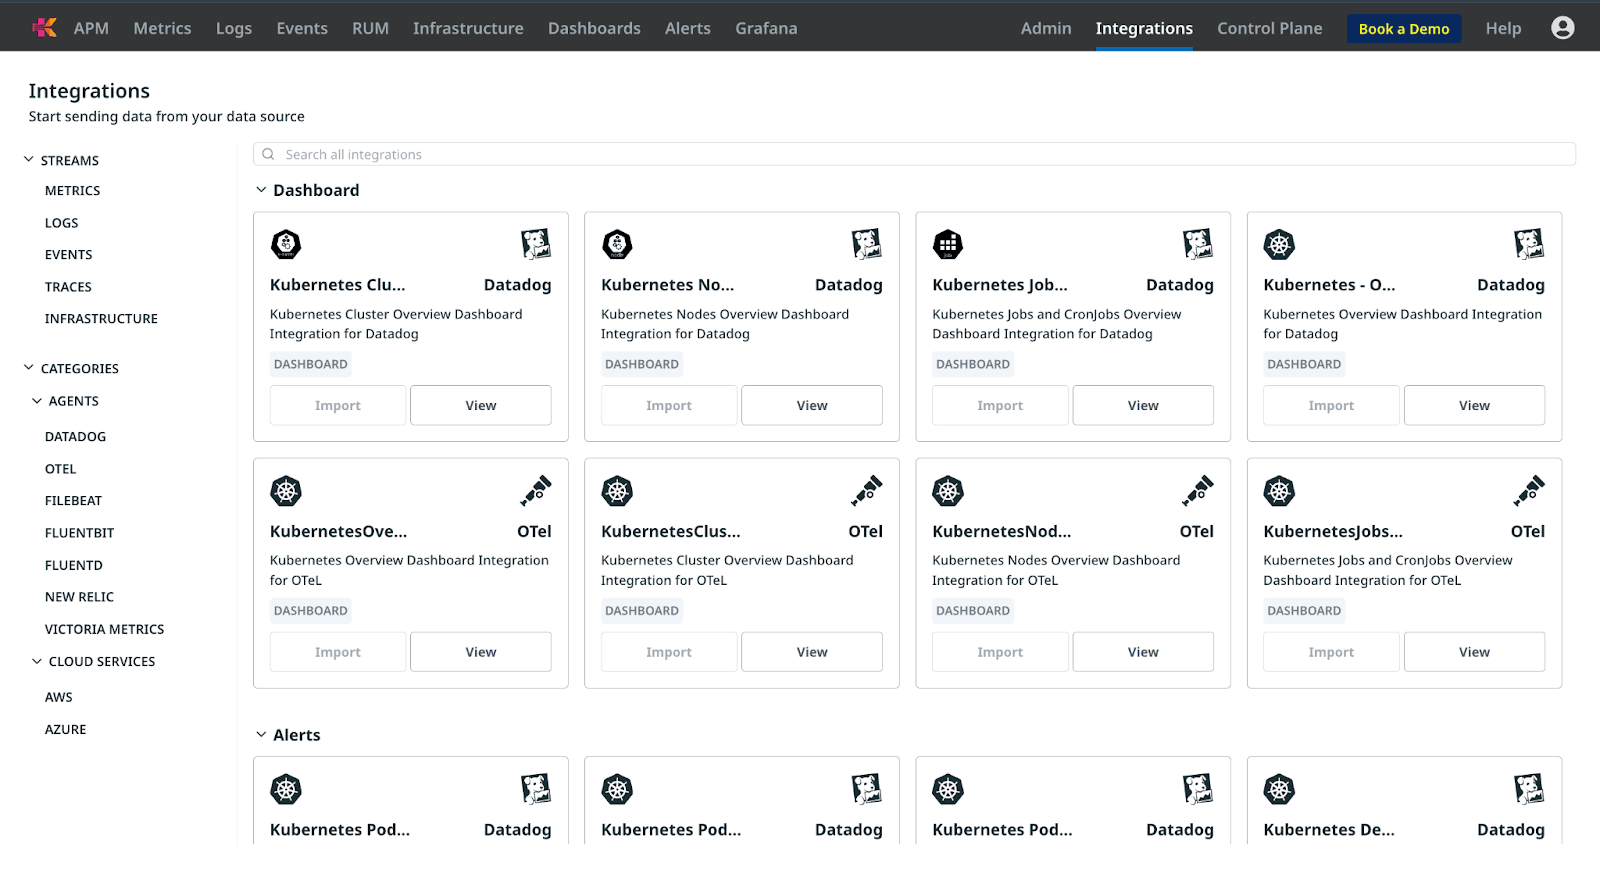
Task: Open Alerts in top navigation
Action: (x=688, y=28)
